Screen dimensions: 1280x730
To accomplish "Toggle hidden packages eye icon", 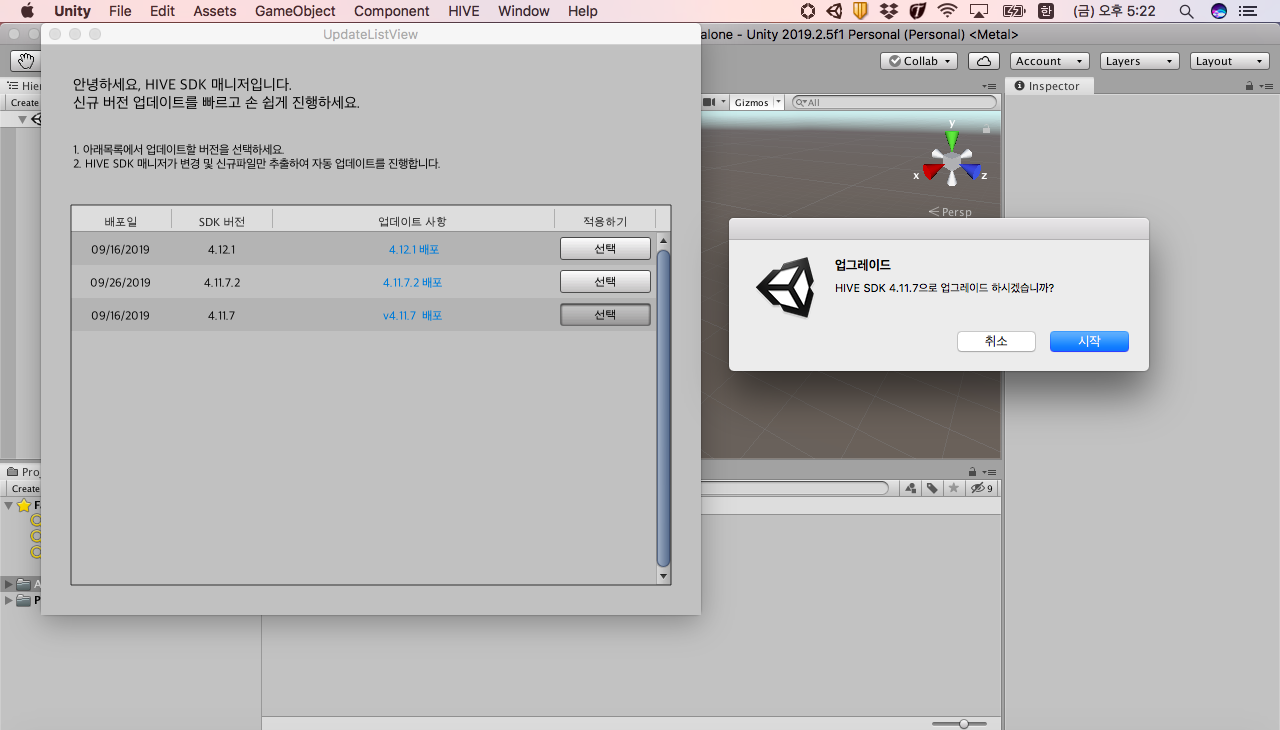I will (x=982, y=488).
